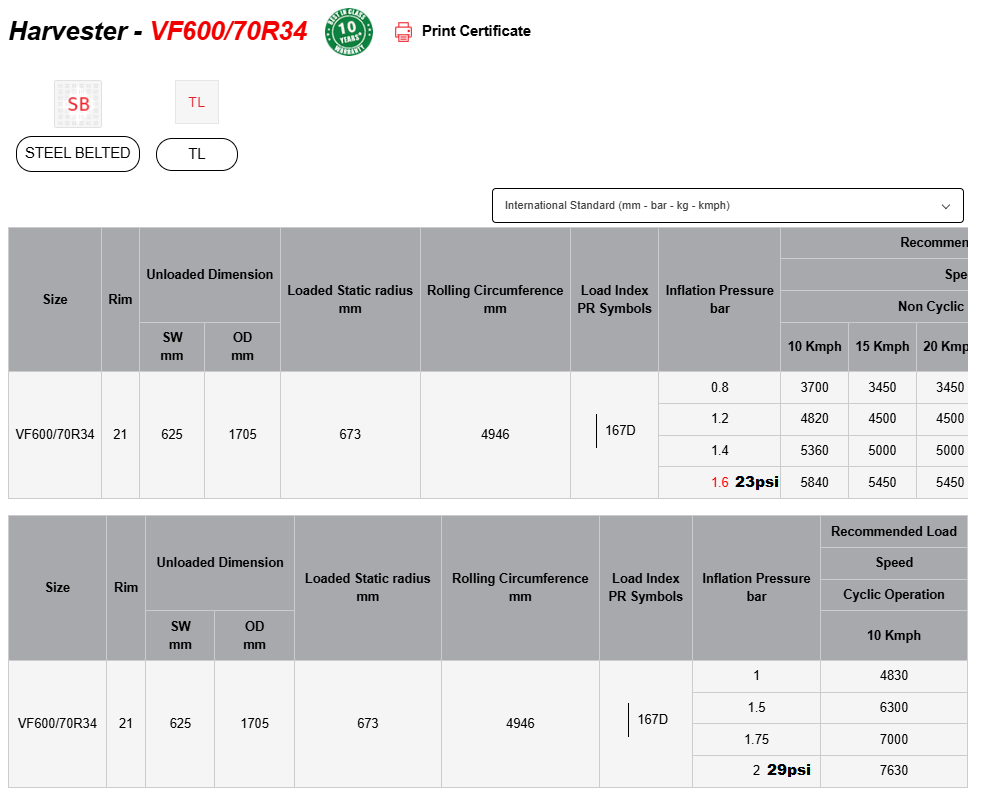The image size is (981, 795).
Task: Click the Cyclic Operation header
Action: click(x=893, y=594)
